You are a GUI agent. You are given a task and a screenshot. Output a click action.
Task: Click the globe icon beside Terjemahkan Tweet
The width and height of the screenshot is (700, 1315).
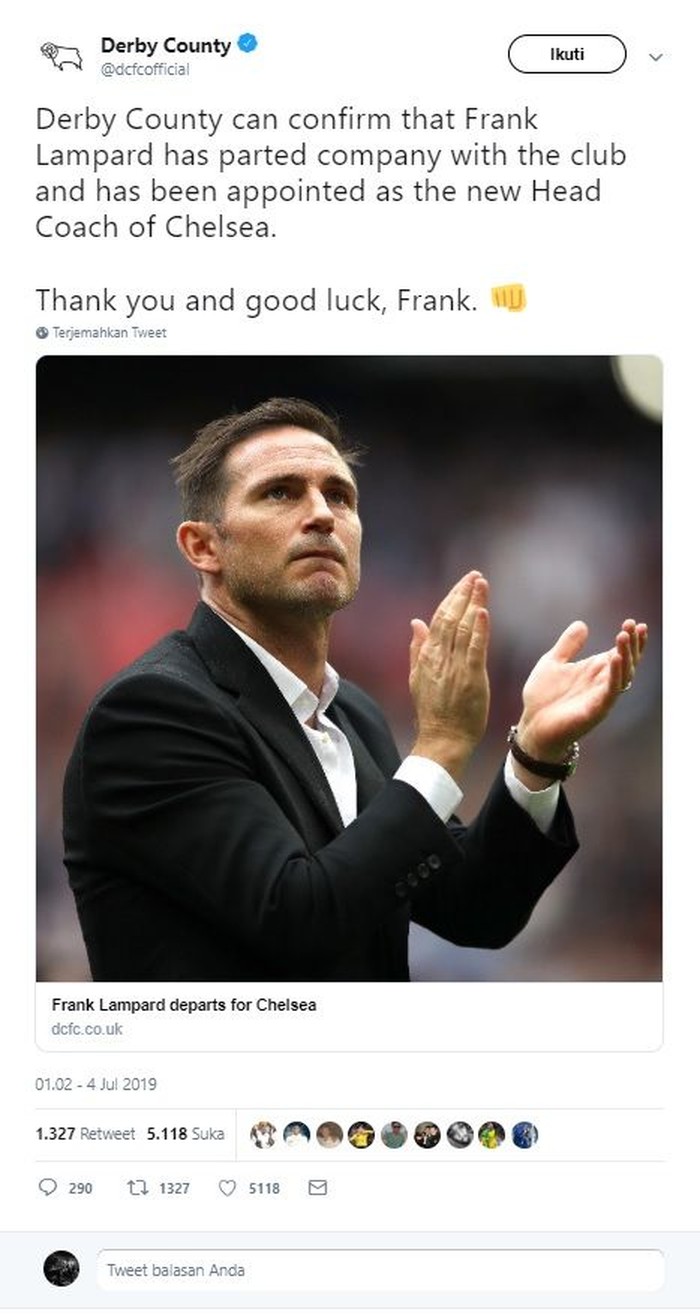pyautogui.click(x=41, y=333)
